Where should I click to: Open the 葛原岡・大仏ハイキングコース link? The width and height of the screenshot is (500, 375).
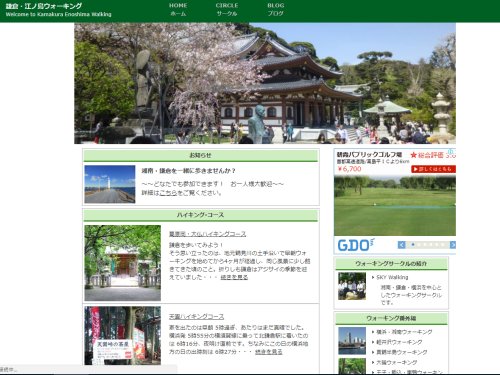(207, 234)
